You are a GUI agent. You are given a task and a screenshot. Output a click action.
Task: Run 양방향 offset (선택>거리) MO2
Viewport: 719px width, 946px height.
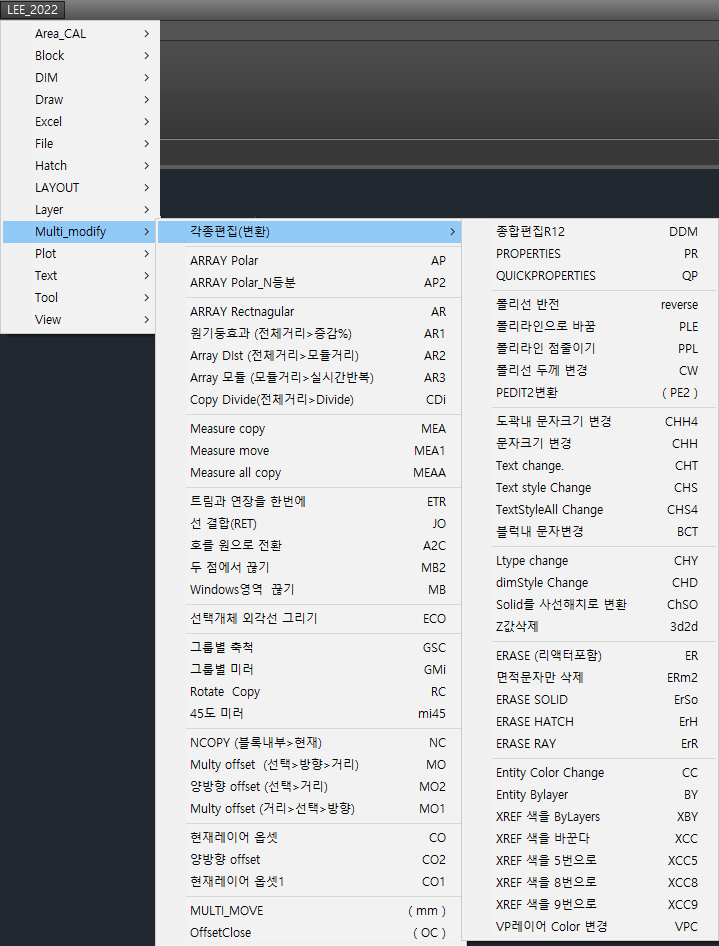(309, 787)
